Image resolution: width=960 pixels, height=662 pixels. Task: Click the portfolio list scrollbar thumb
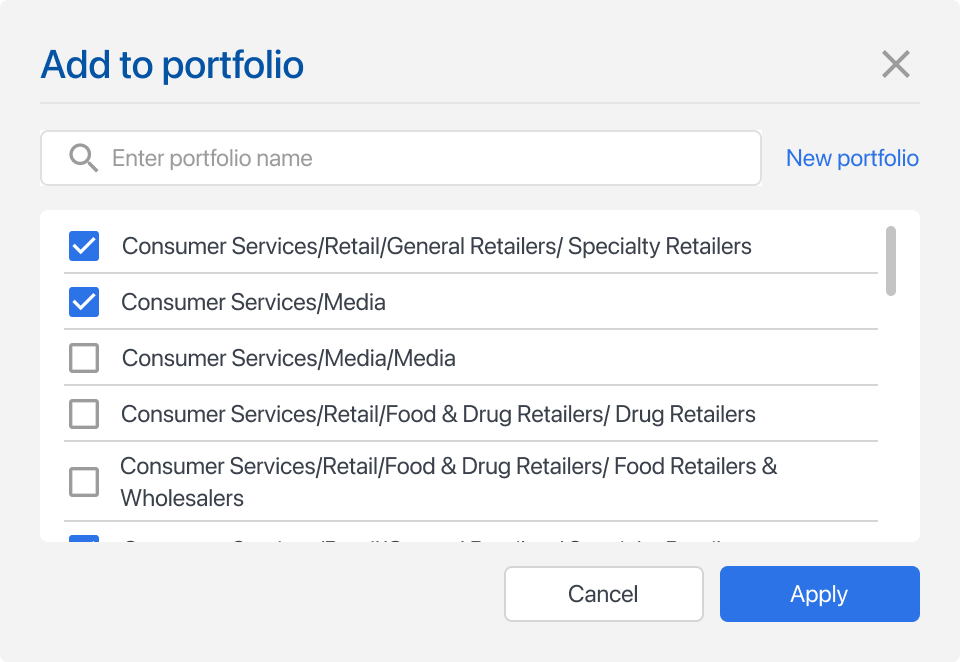point(890,261)
